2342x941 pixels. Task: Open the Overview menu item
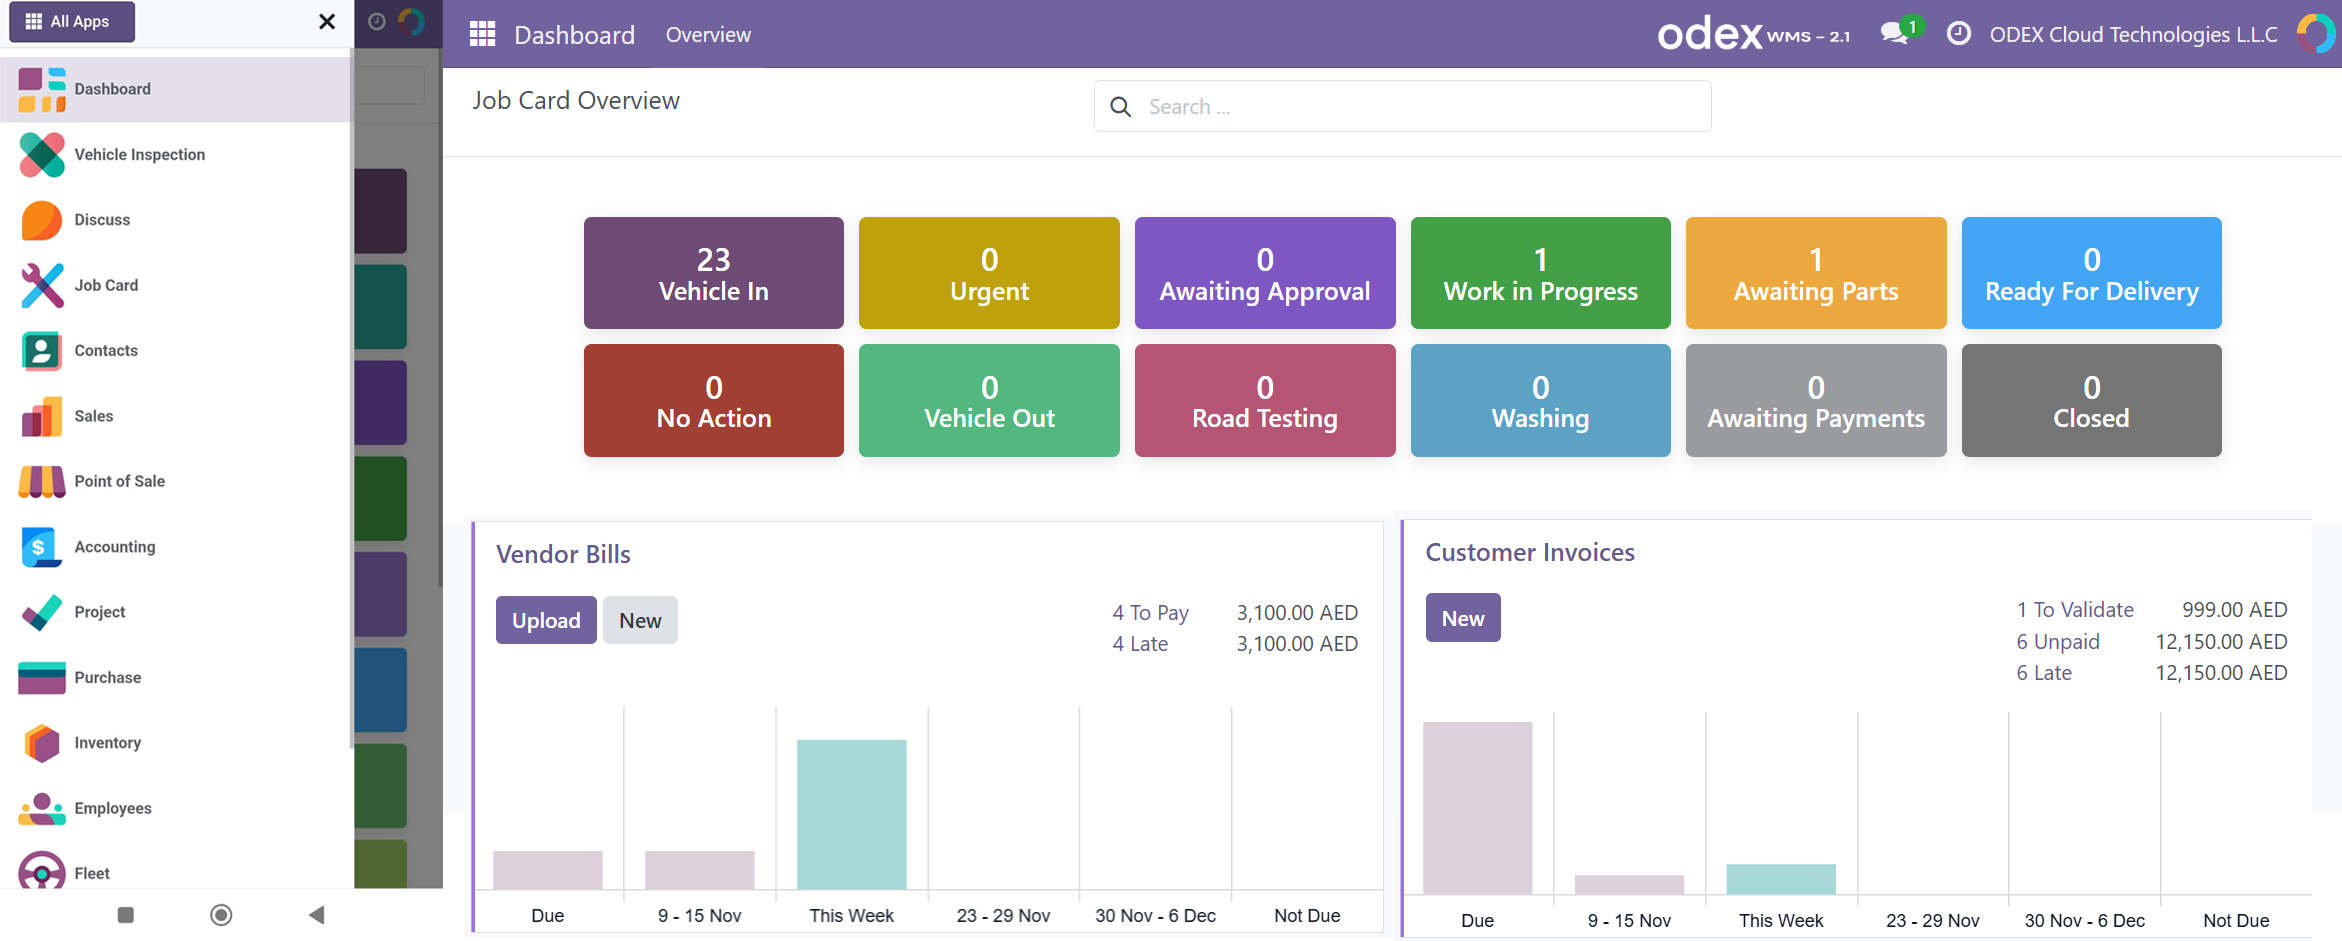click(x=708, y=35)
